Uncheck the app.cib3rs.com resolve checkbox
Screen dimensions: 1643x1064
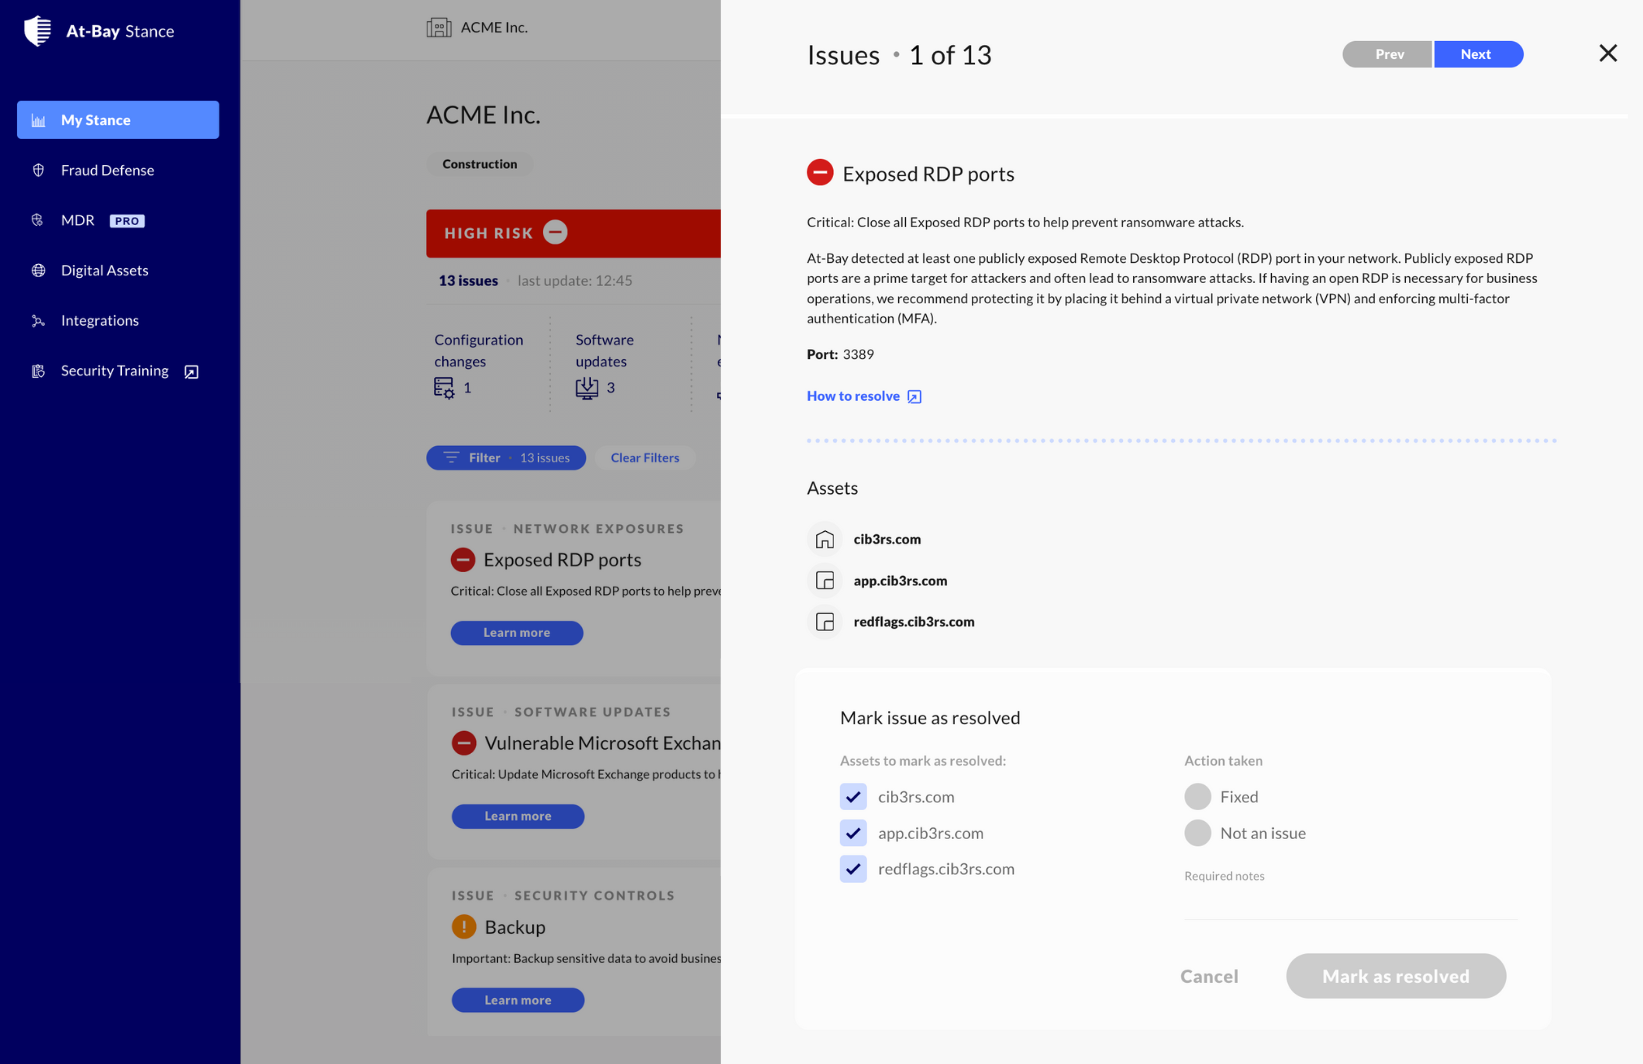(853, 833)
